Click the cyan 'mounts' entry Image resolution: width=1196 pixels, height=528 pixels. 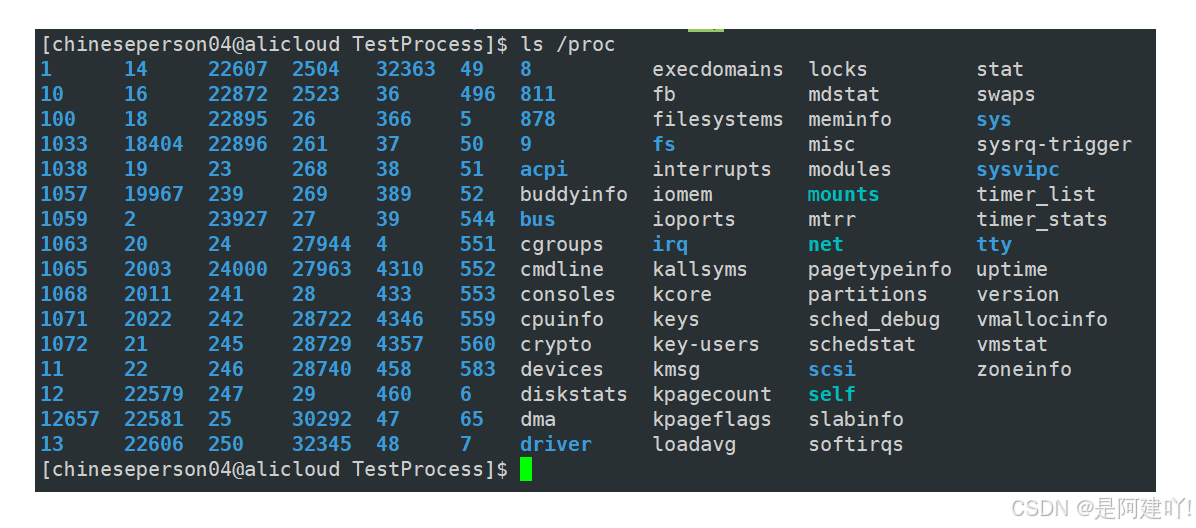pyautogui.click(x=844, y=195)
